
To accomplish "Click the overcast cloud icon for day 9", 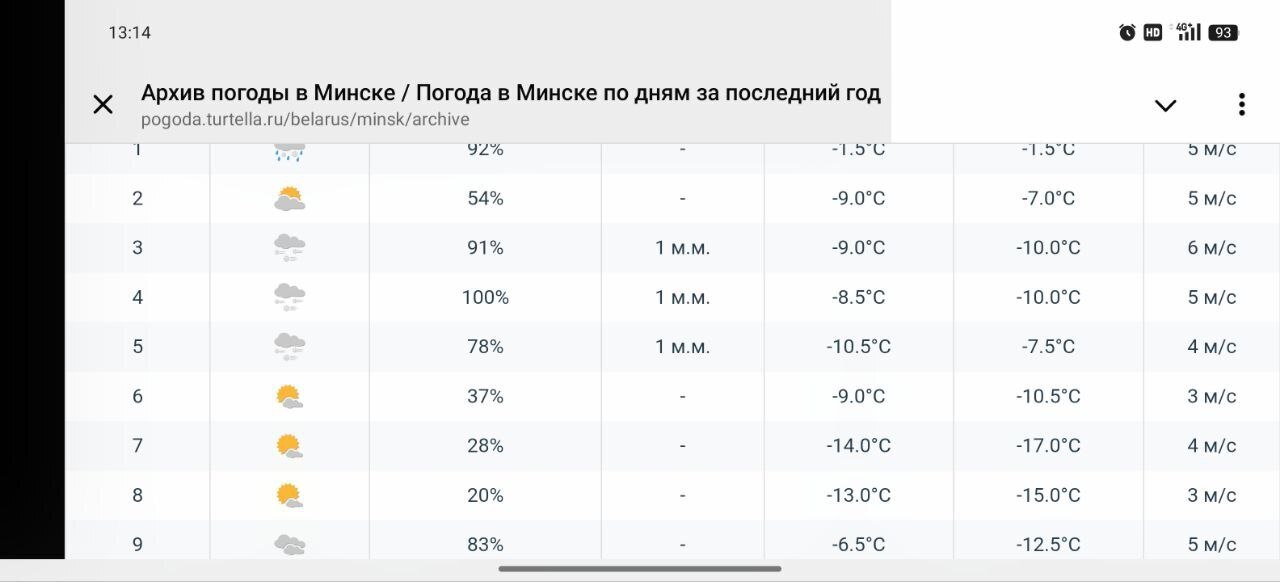I will point(289,544).
